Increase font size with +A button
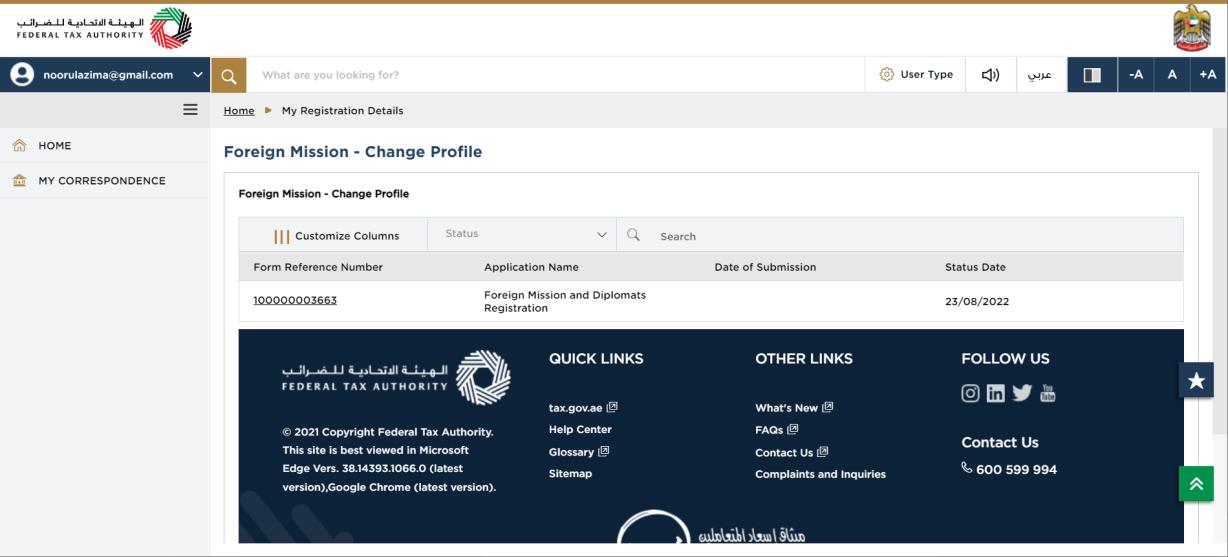The width and height of the screenshot is (1228, 557). tap(1208, 75)
